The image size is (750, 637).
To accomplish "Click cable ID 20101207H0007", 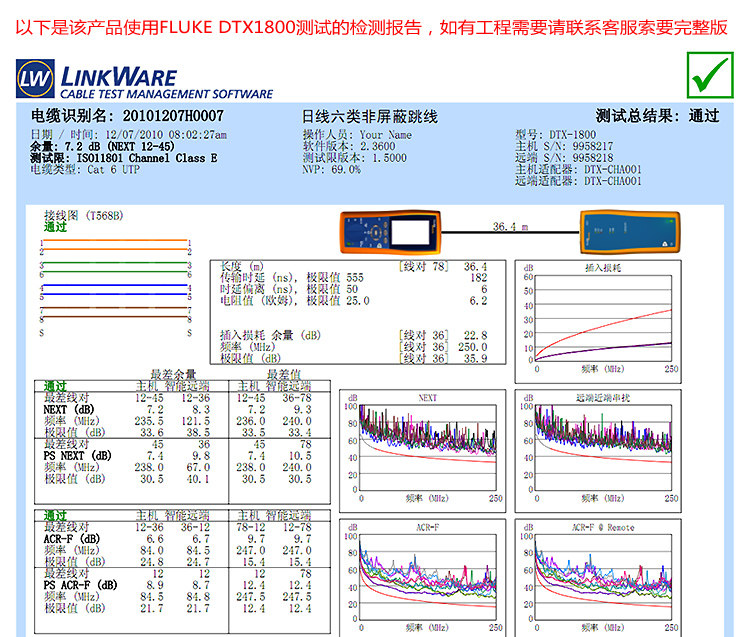I will click(173, 116).
